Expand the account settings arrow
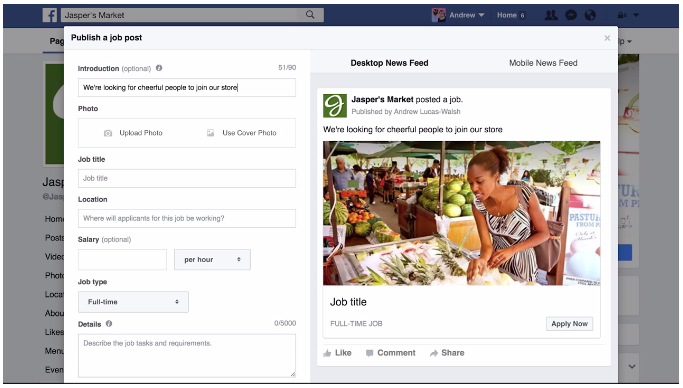This screenshot has height=388, width=683. [636, 15]
